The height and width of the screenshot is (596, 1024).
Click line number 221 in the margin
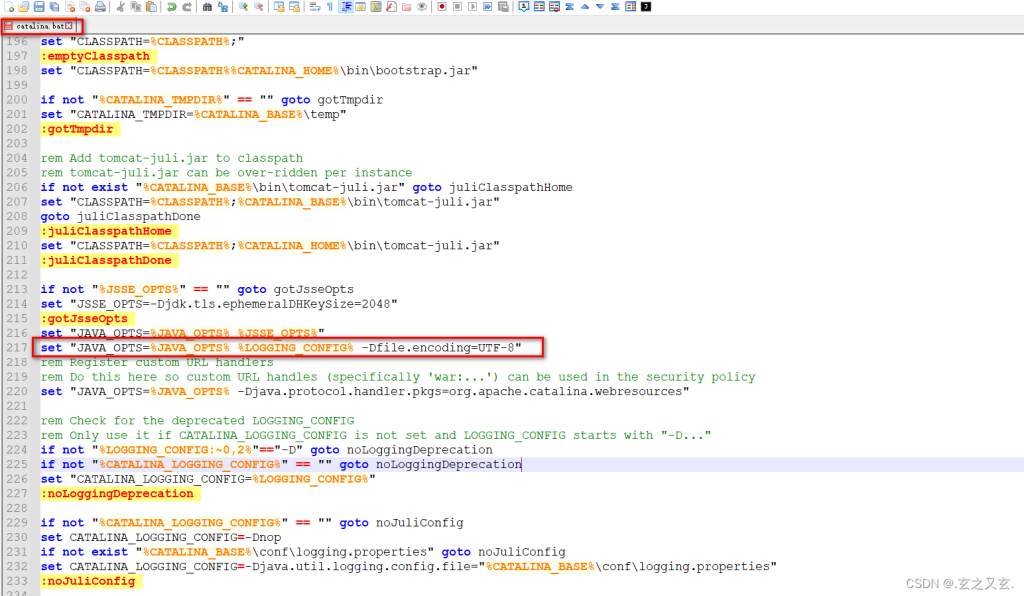[17, 406]
